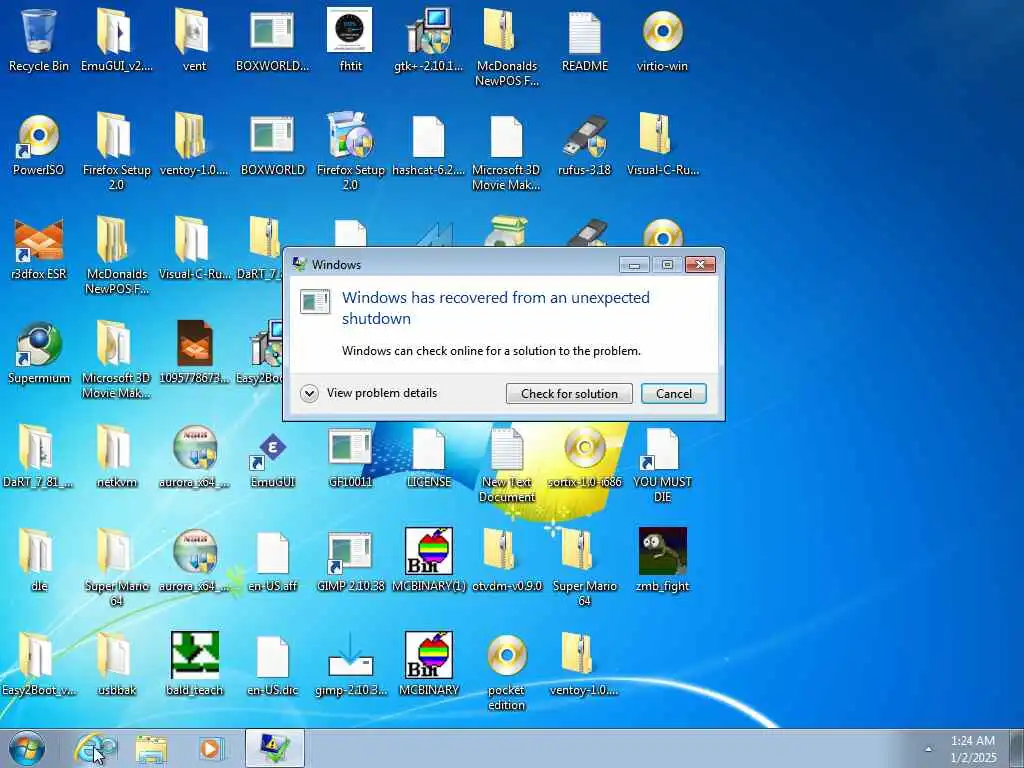The image size is (1024, 768).
Task: Activate problem report taskbar button
Action: point(275,748)
